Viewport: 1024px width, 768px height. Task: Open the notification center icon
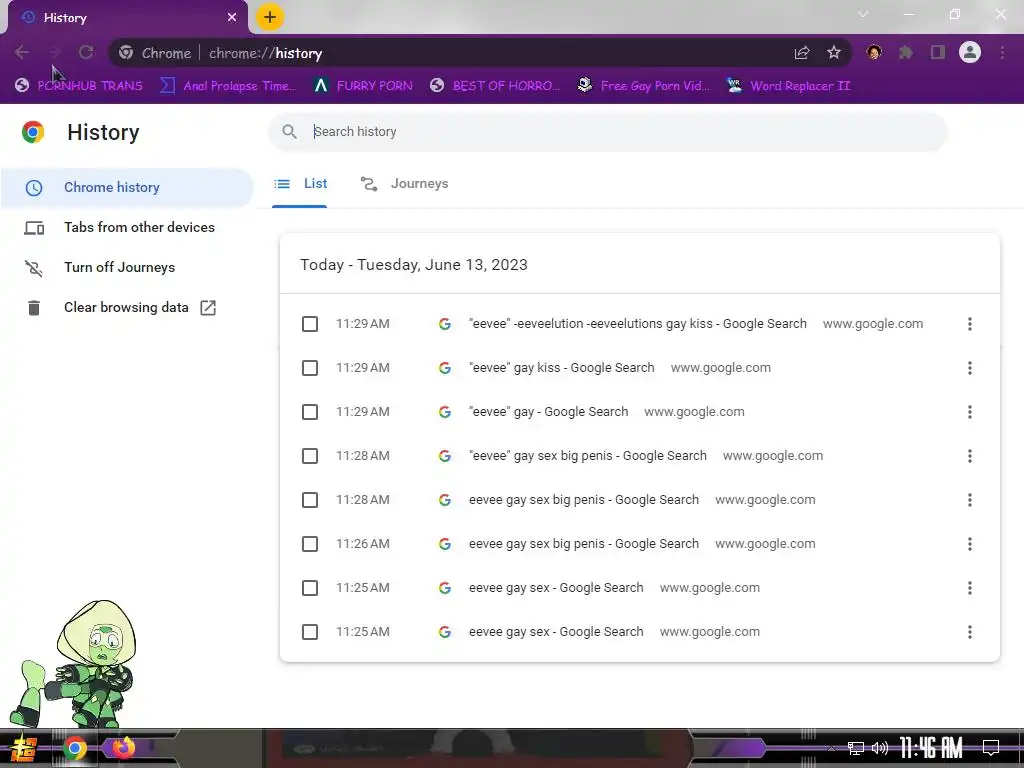991,747
